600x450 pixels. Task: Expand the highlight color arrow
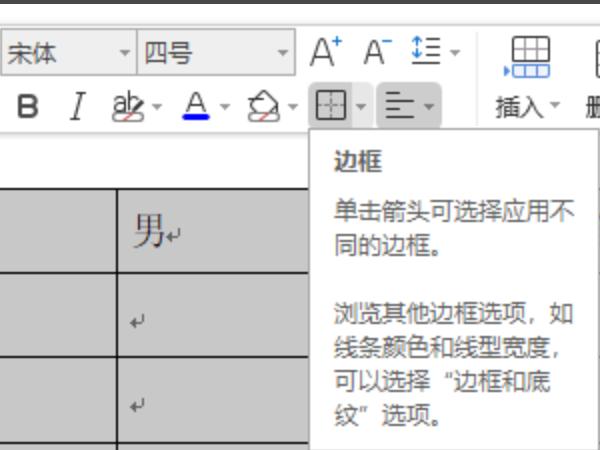[157, 106]
